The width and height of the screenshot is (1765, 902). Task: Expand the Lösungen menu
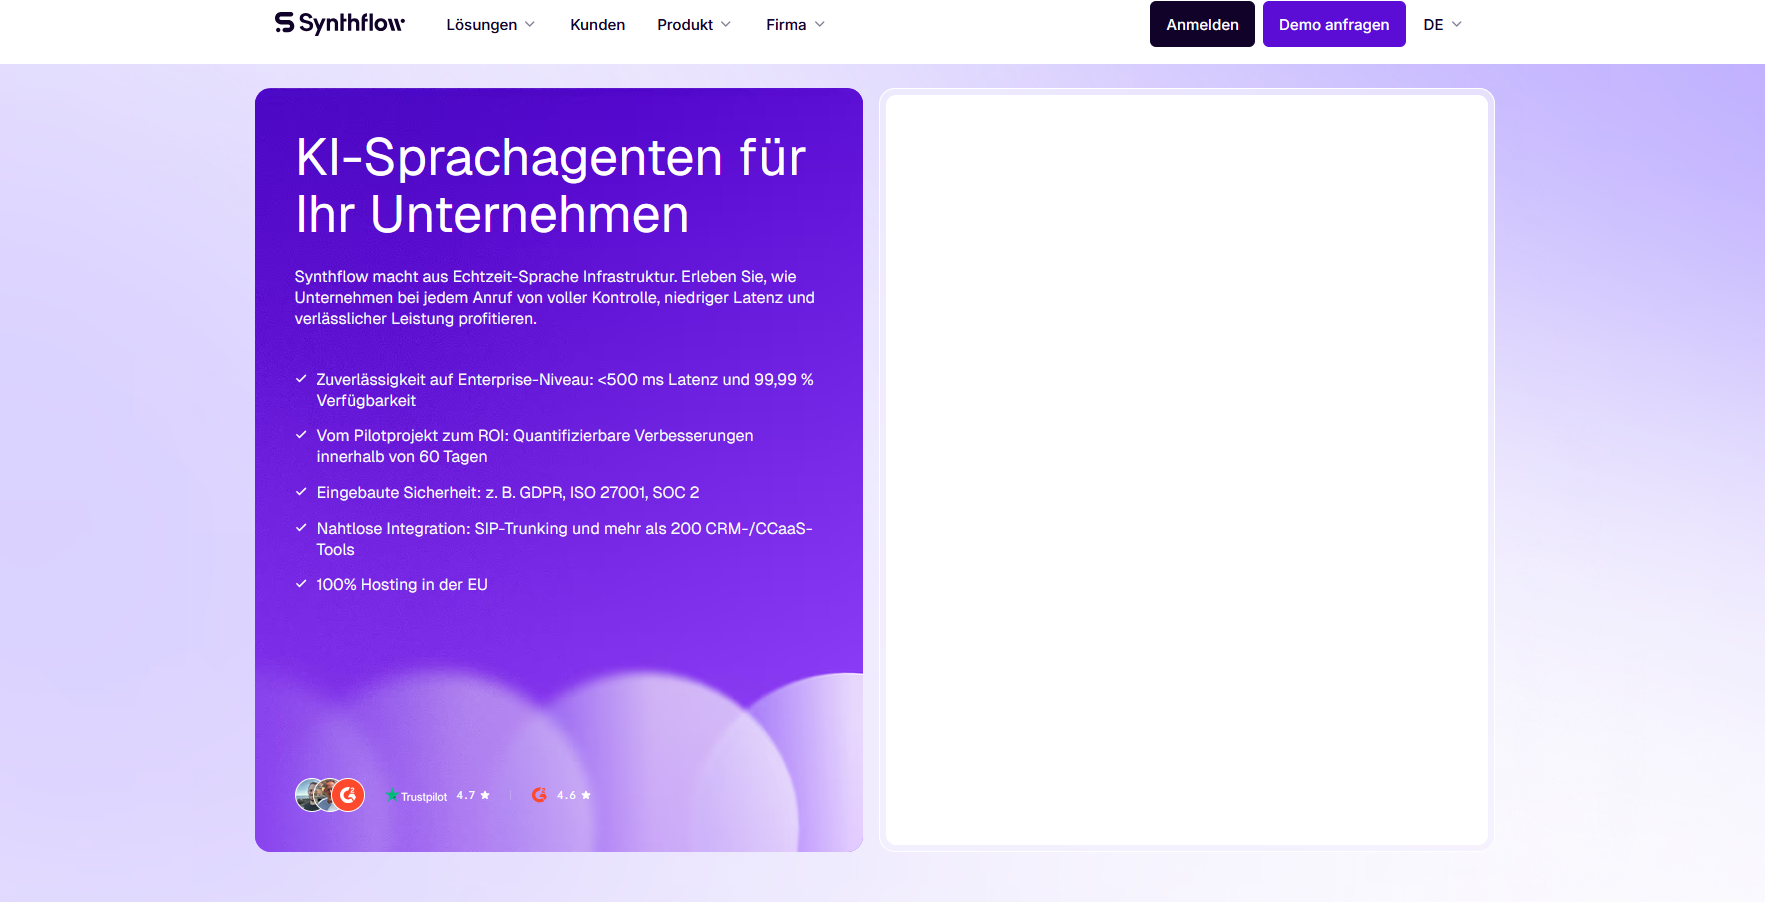point(490,24)
